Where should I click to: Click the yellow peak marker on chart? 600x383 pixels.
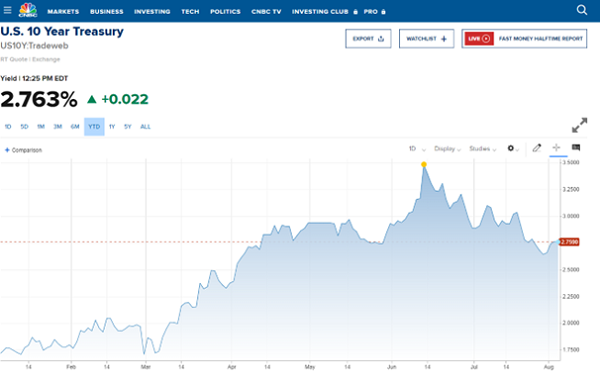point(424,165)
